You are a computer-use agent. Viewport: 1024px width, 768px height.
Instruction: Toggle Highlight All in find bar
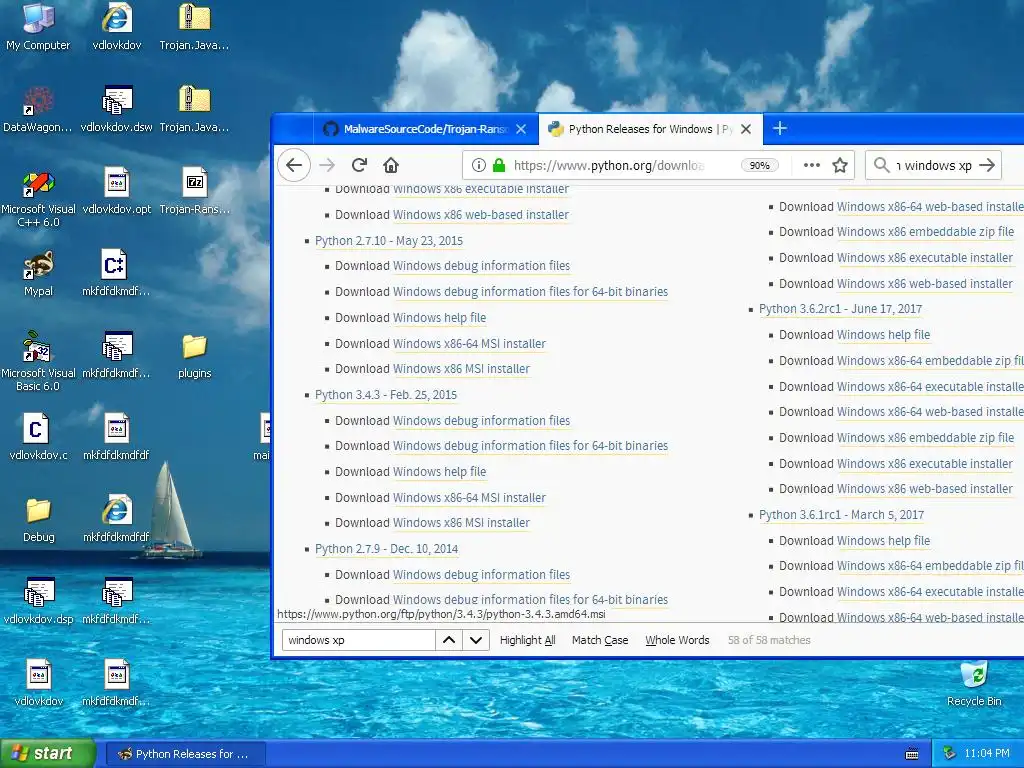click(x=527, y=640)
